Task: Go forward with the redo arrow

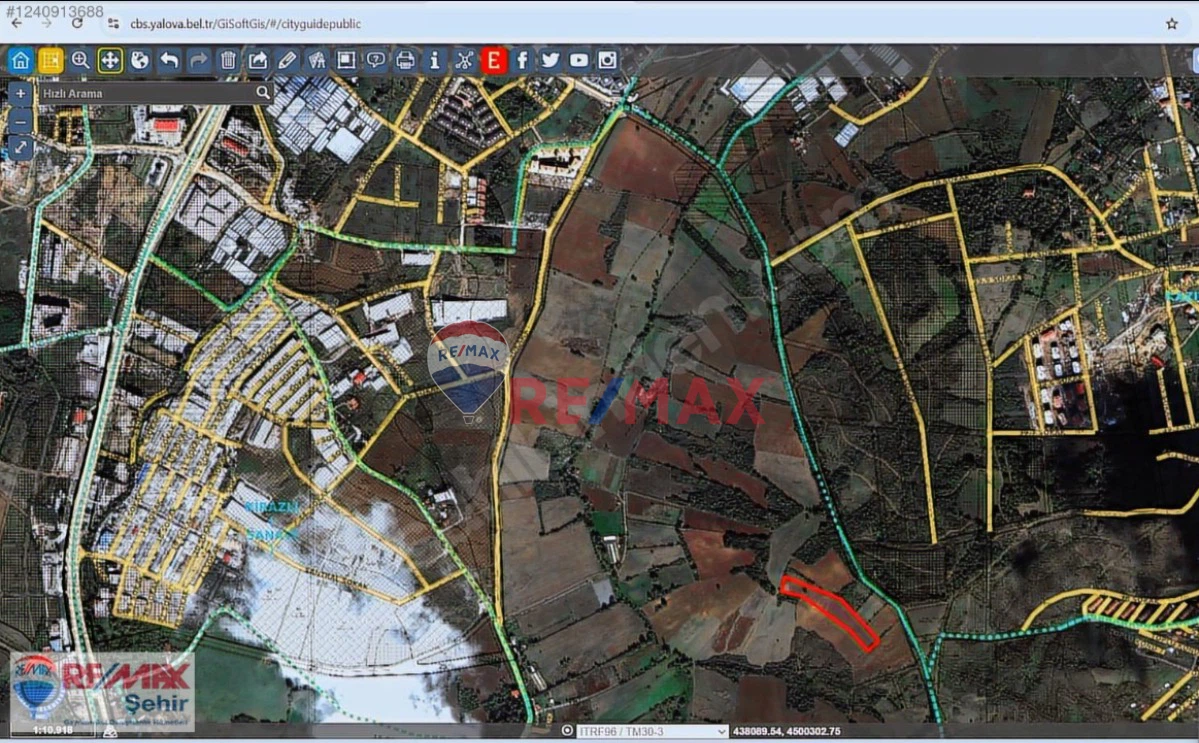Action: (198, 60)
